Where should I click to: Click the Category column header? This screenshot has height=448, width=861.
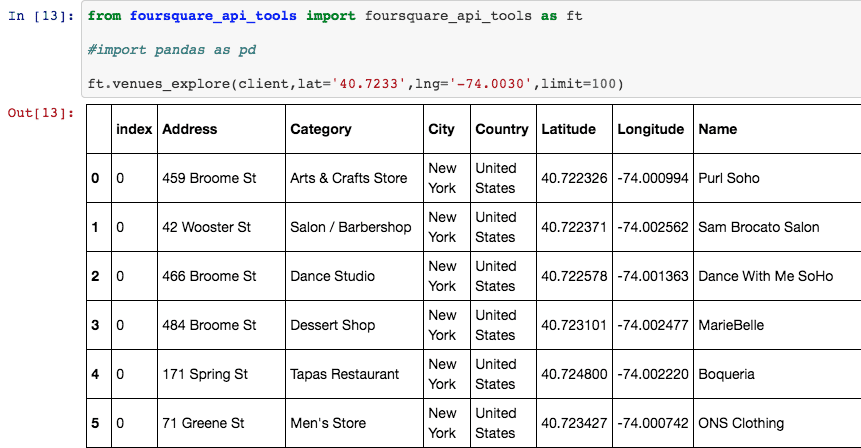tap(321, 129)
